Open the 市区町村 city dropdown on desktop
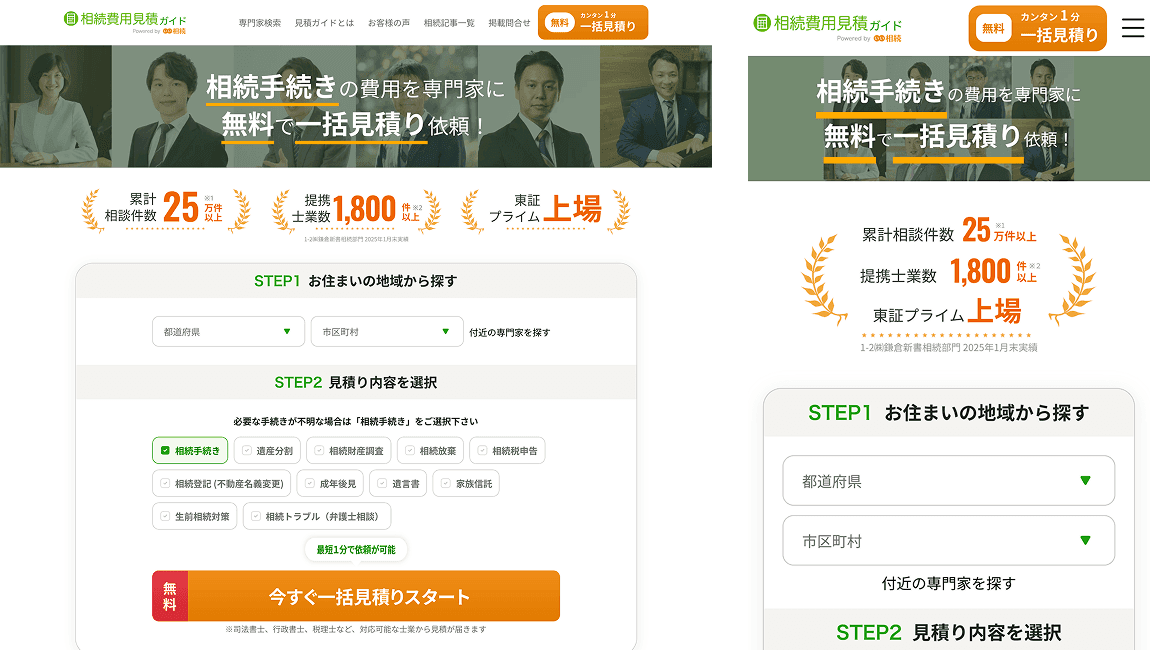This screenshot has width=1150, height=650. pyautogui.click(x=387, y=331)
